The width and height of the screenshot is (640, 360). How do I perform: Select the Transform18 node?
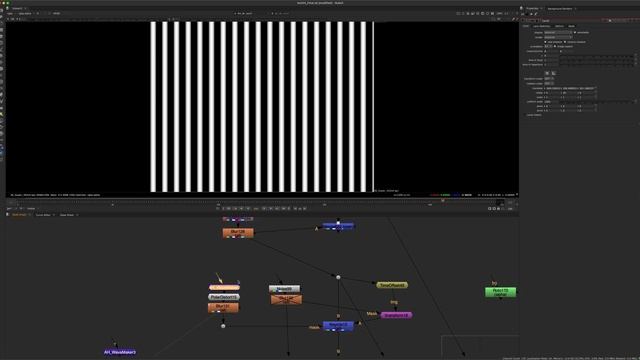pyautogui.click(x=396, y=315)
